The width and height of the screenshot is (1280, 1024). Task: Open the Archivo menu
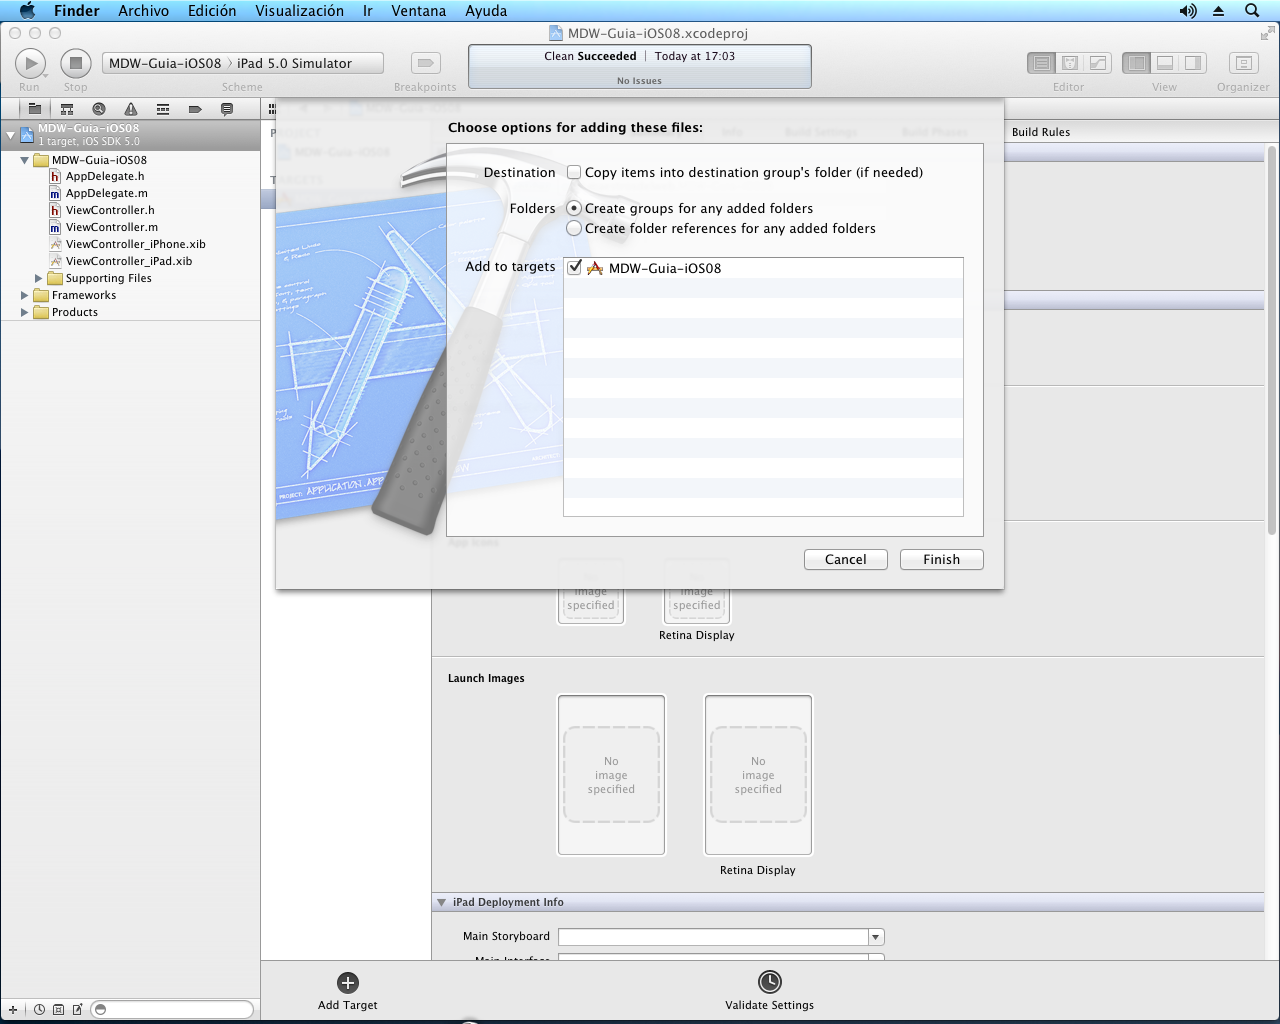[x=144, y=11]
